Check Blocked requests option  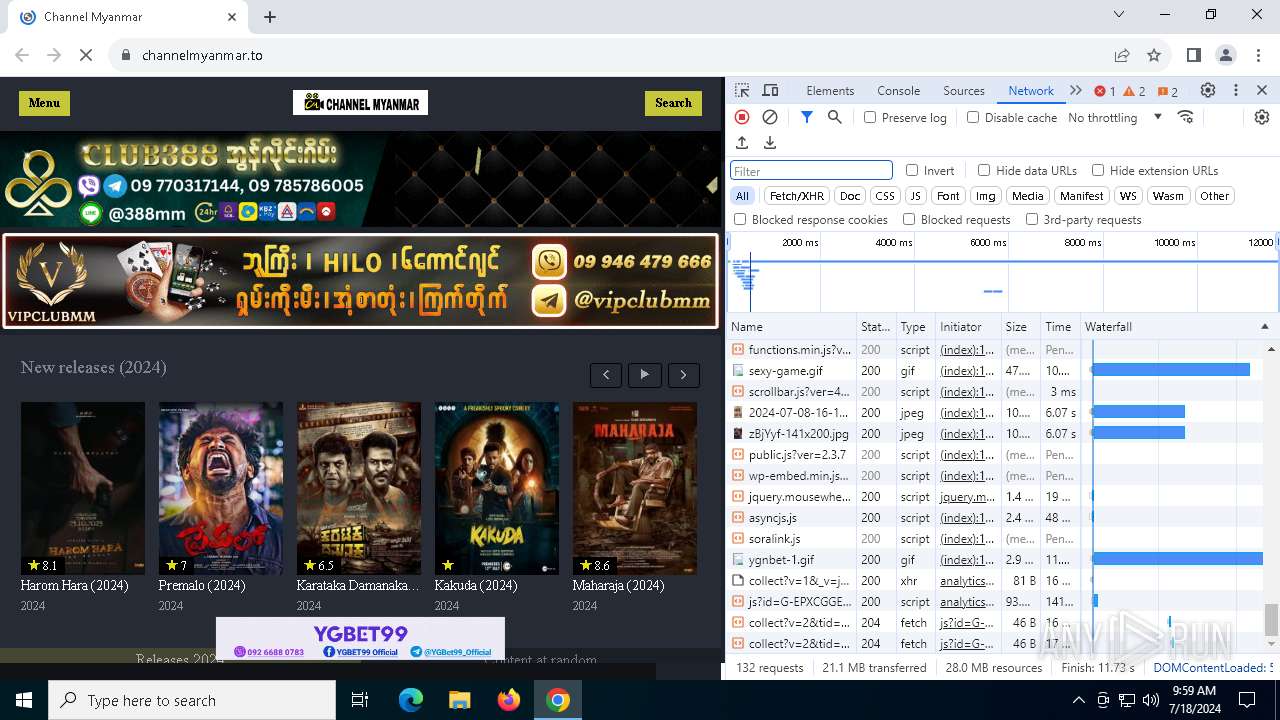(x=909, y=219)
